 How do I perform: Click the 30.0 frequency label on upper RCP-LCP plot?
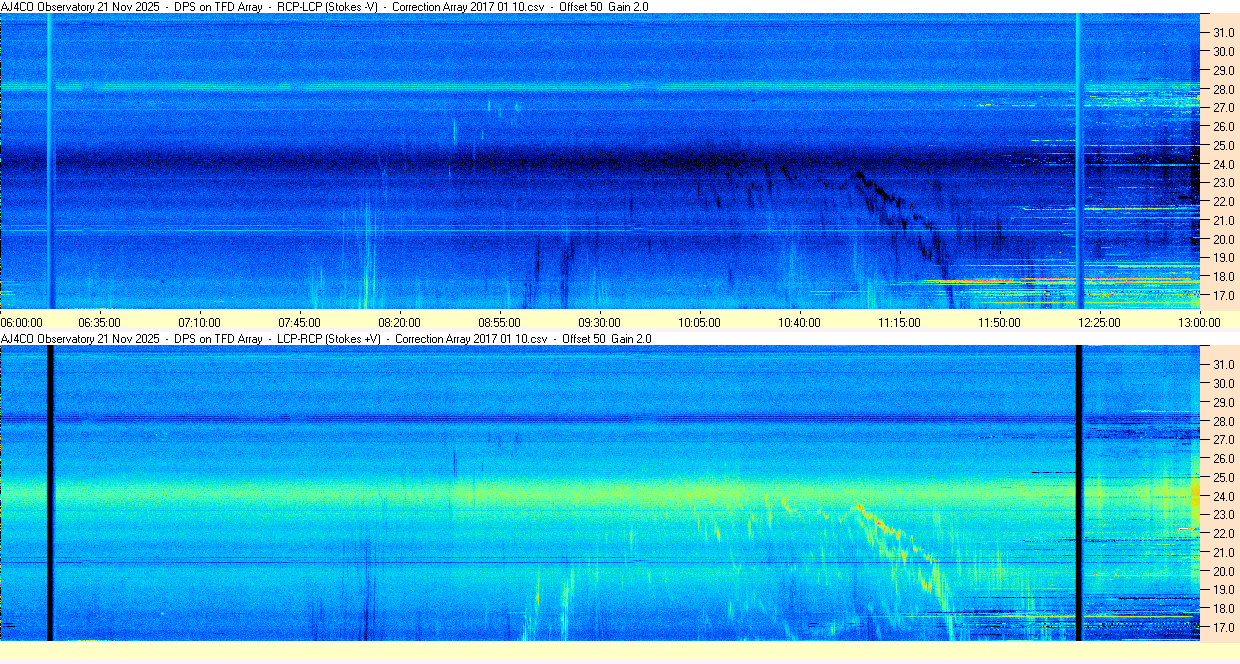click(1224, 51)
